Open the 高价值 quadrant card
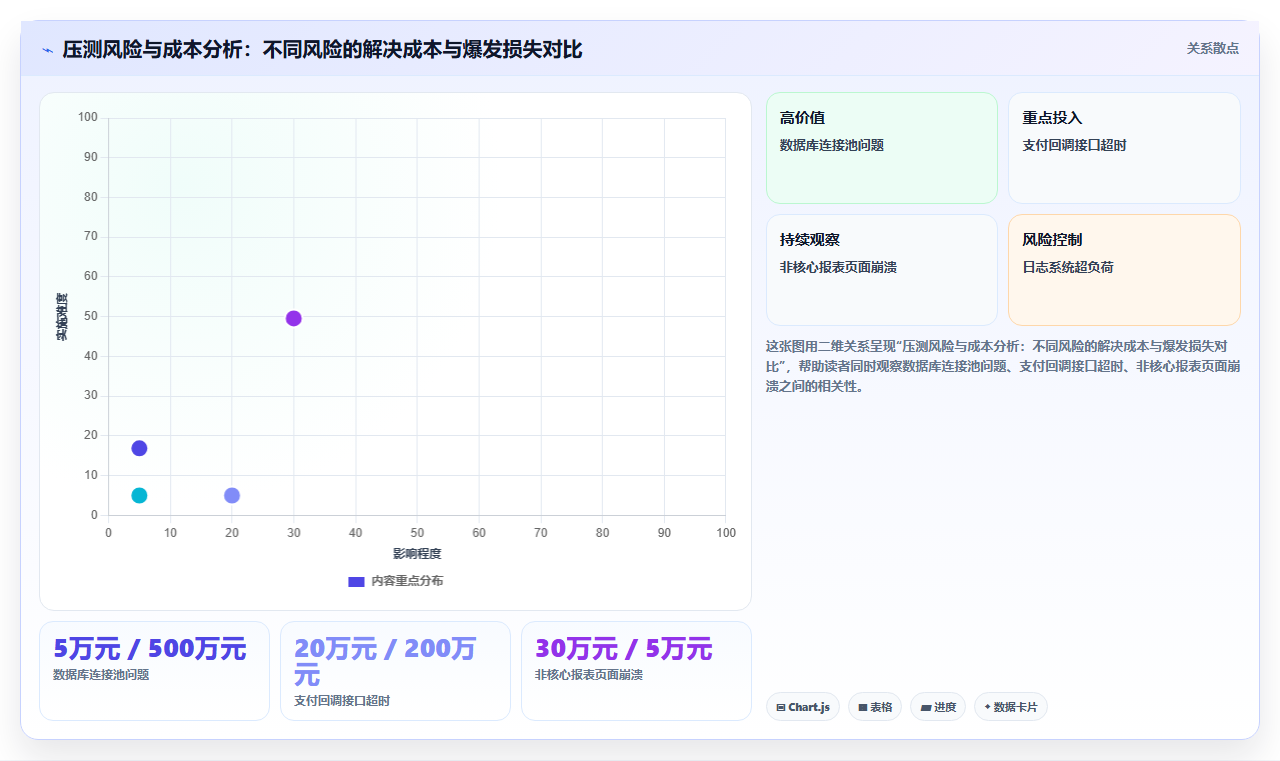The height and width of the screenshot is (761, 1280). (882, 148)
